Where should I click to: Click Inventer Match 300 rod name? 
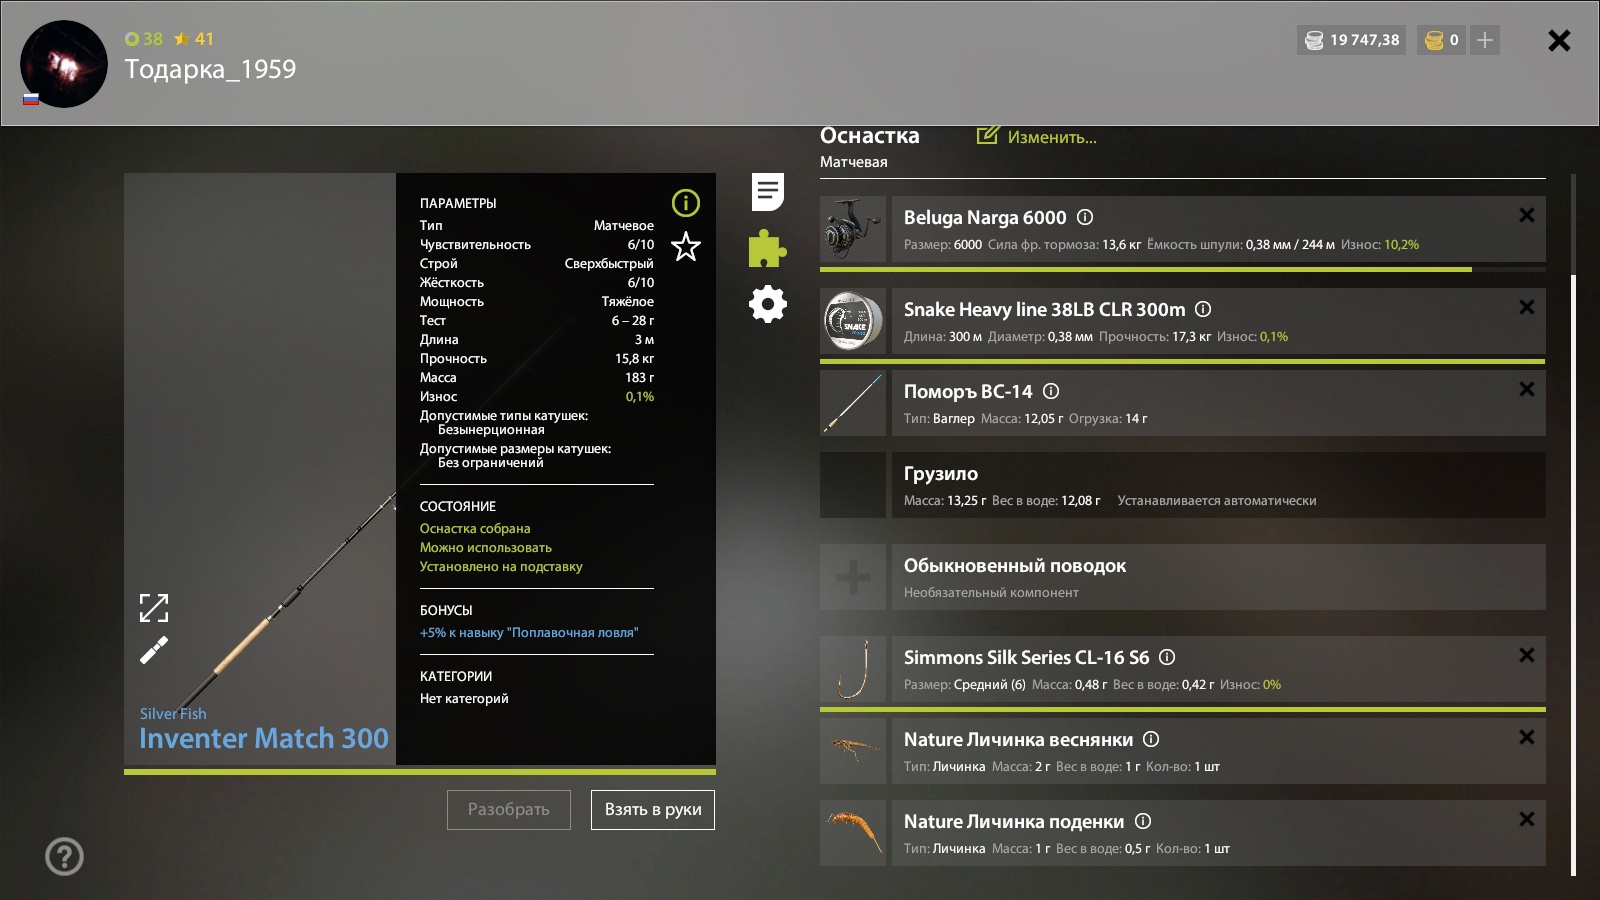coord(264,738)
